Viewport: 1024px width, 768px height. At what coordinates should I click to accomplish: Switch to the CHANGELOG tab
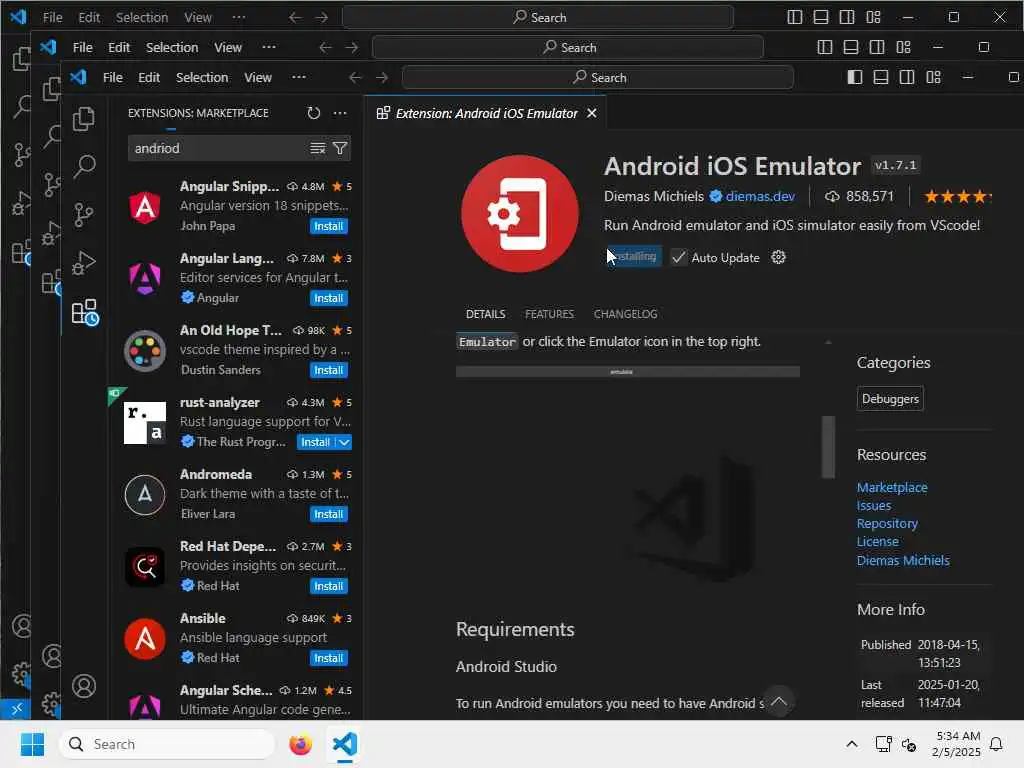coord(625,314)
